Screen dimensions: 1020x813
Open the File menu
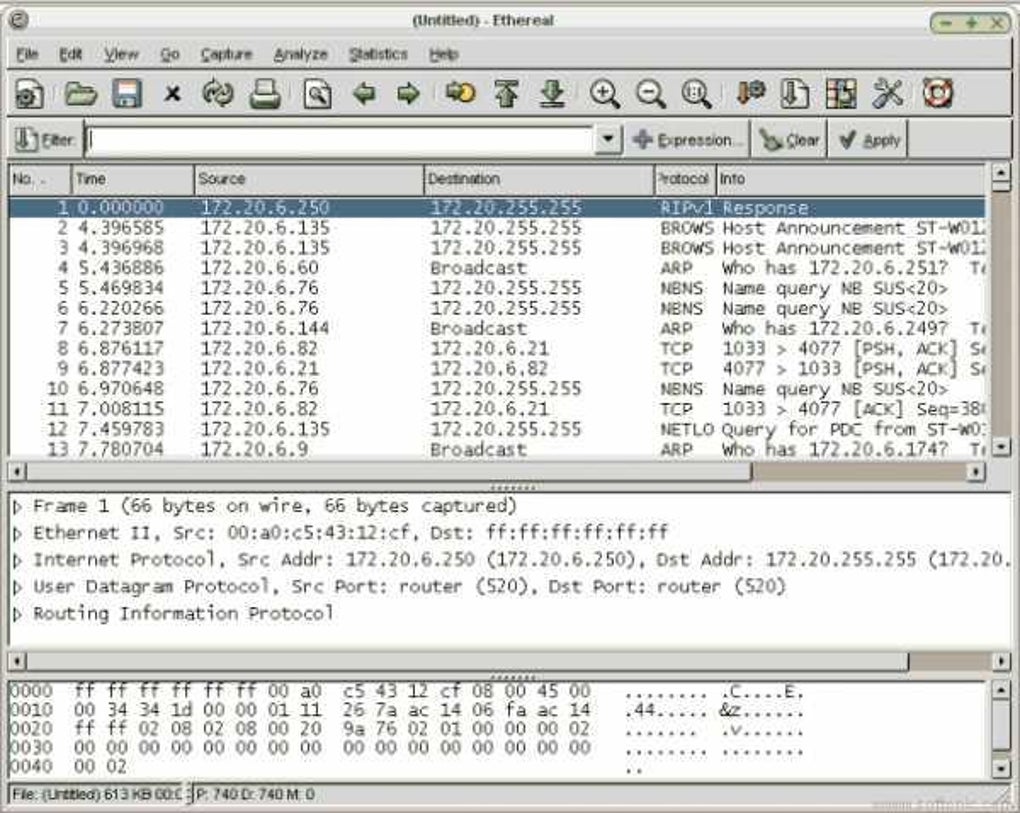point(27,55)
